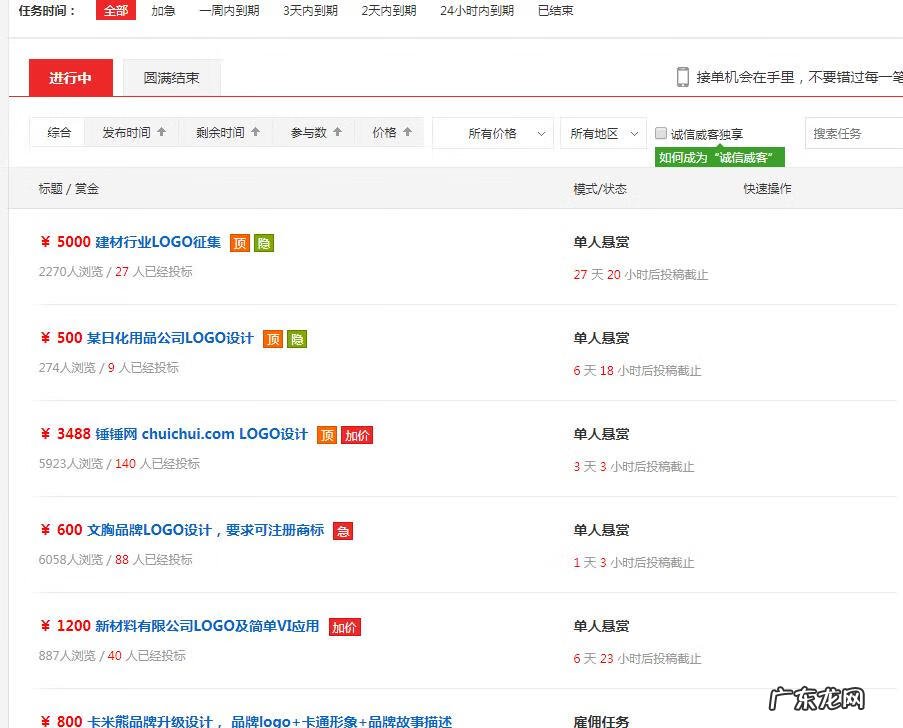
Task: Click the 加价 badge on 锤锤网 LOGO task
Action: tap(357, 435)
